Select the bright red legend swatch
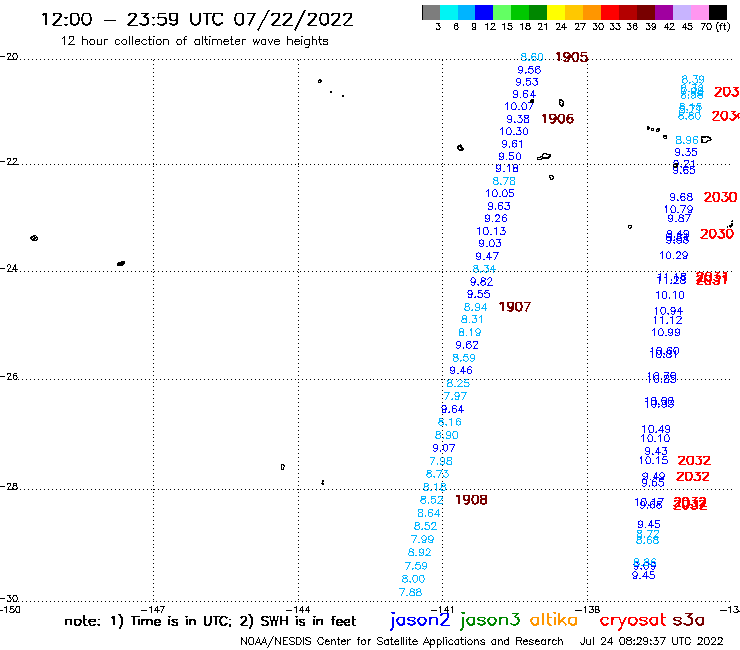The width and height of the screenshot is (740, 650). pyautogui.click(x=610, y=12)
